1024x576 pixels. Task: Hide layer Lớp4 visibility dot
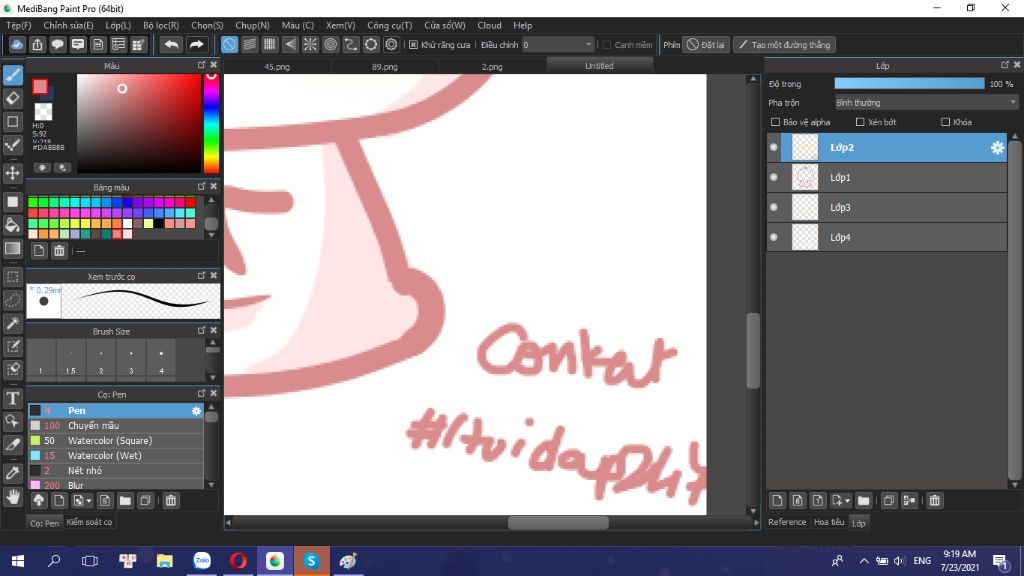coord(774,238)
